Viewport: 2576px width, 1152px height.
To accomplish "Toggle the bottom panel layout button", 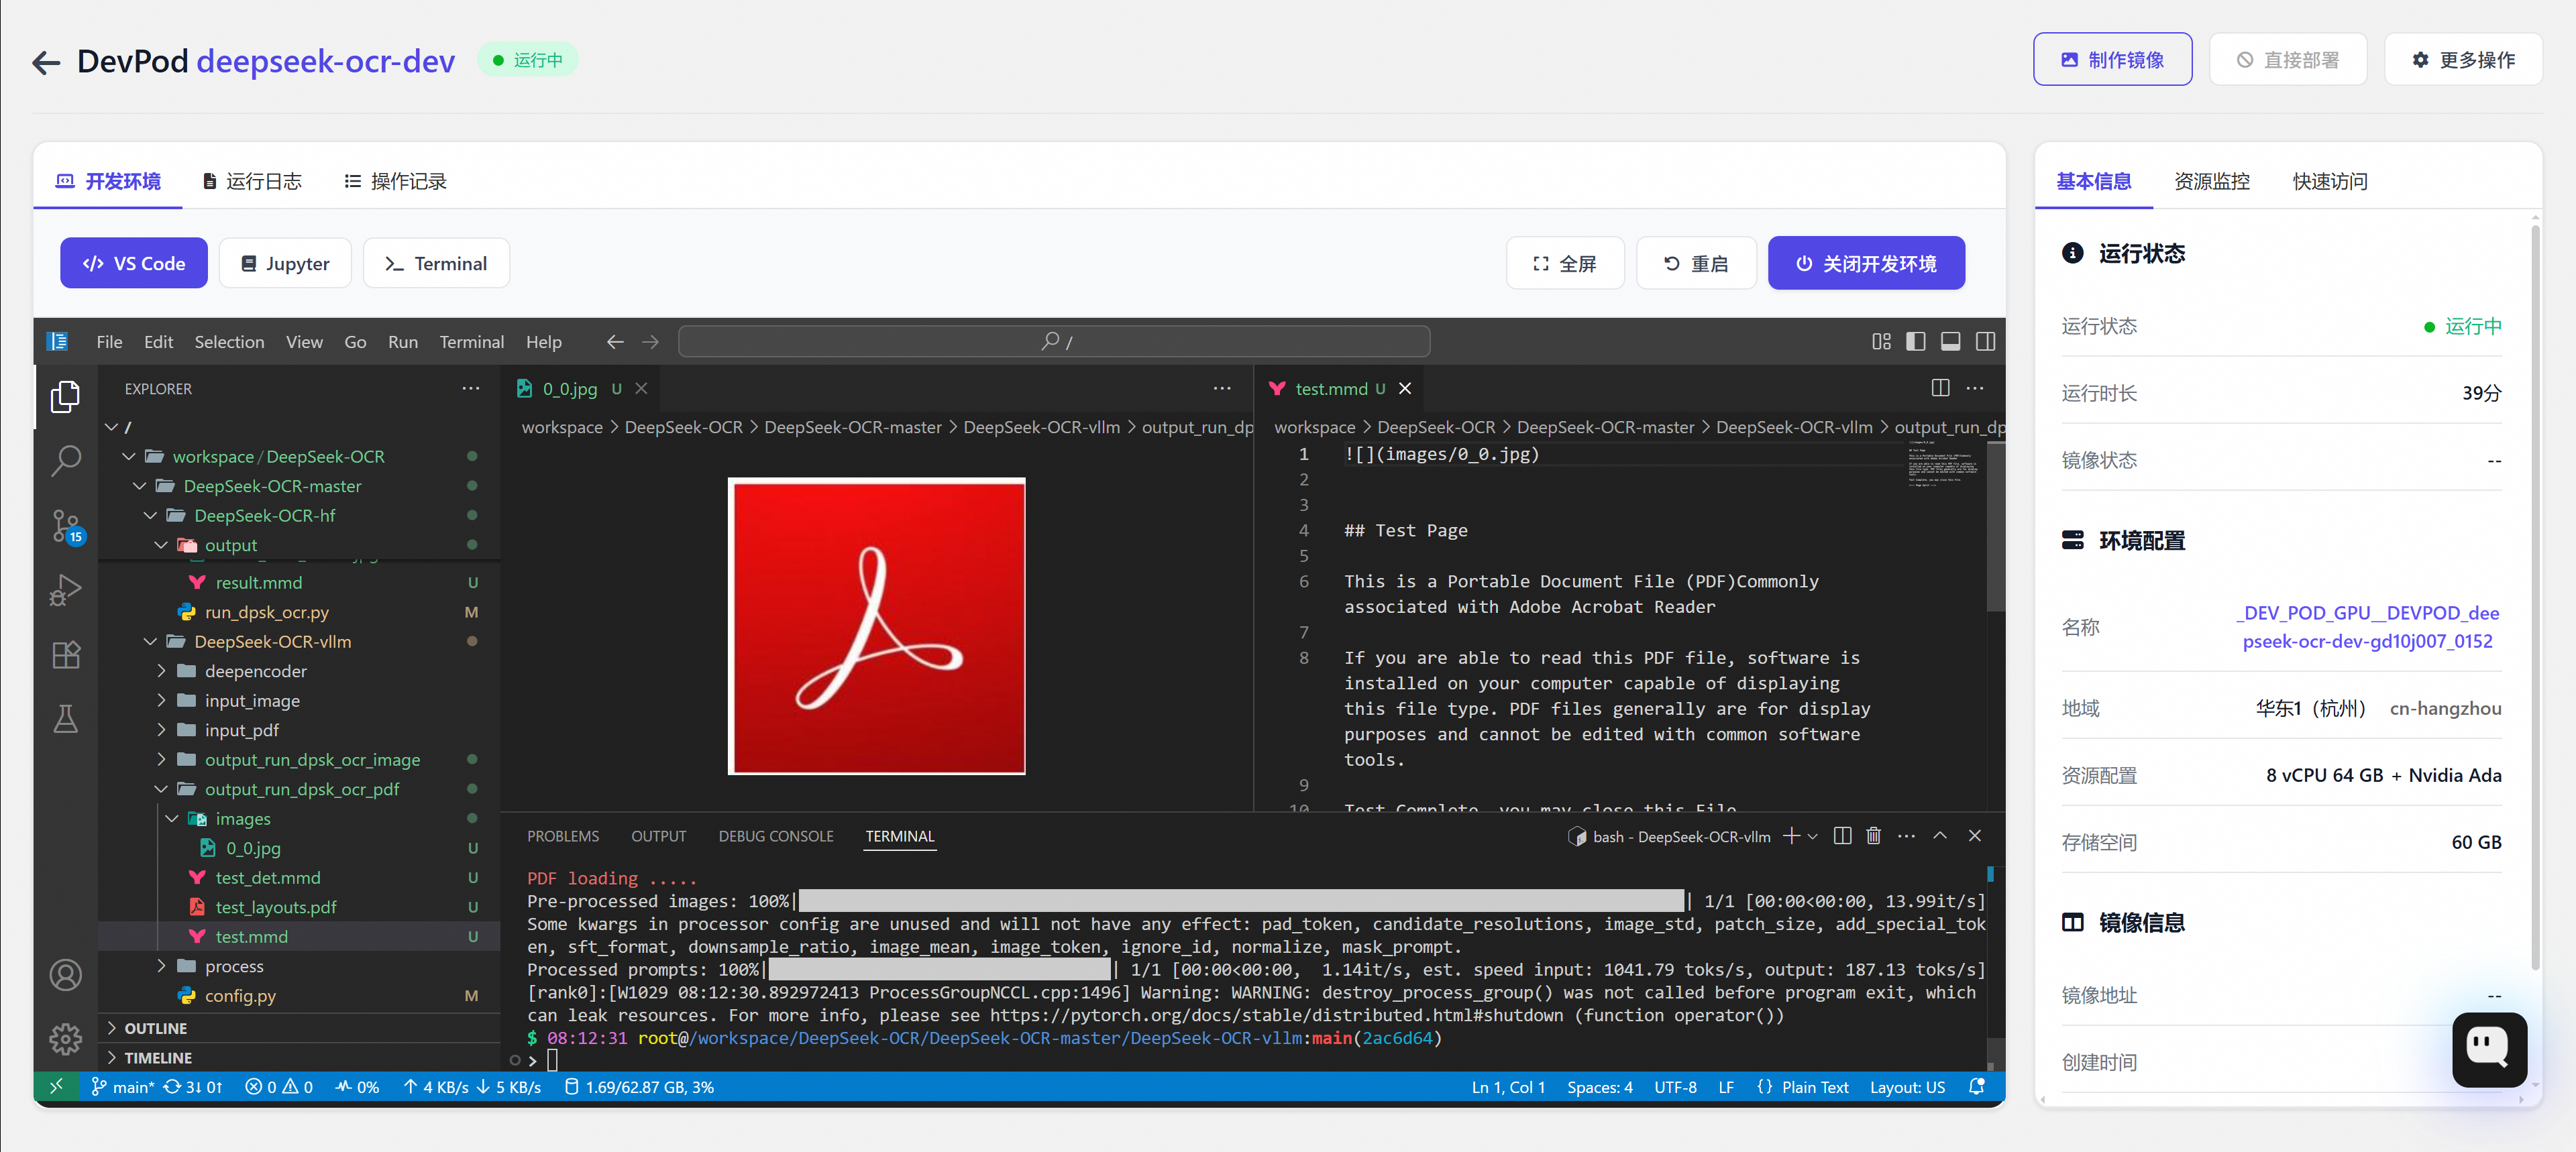I will click(x=1950, y=342).
